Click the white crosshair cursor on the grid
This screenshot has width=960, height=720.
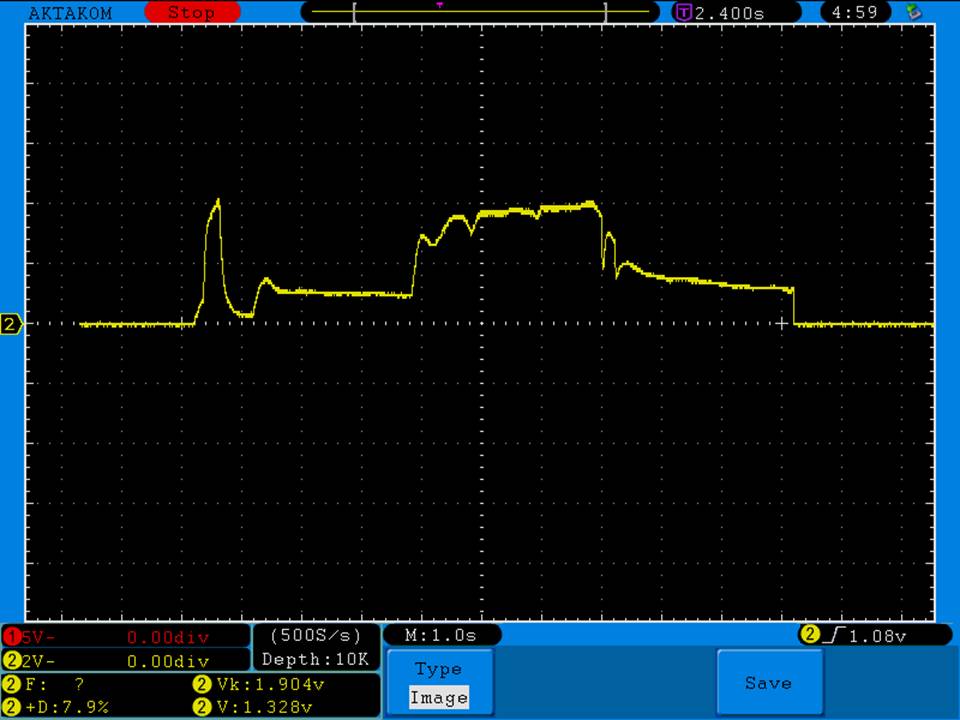(782, 323)
